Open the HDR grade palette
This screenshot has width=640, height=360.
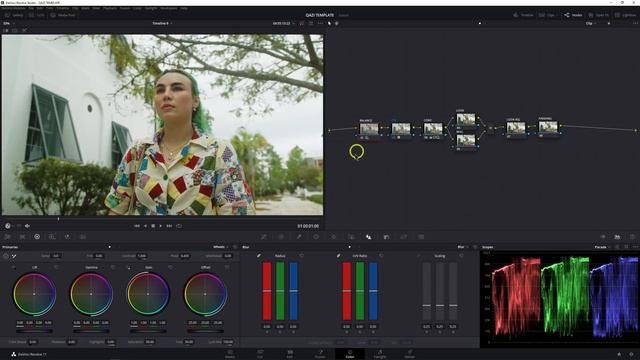coord(52,237)
